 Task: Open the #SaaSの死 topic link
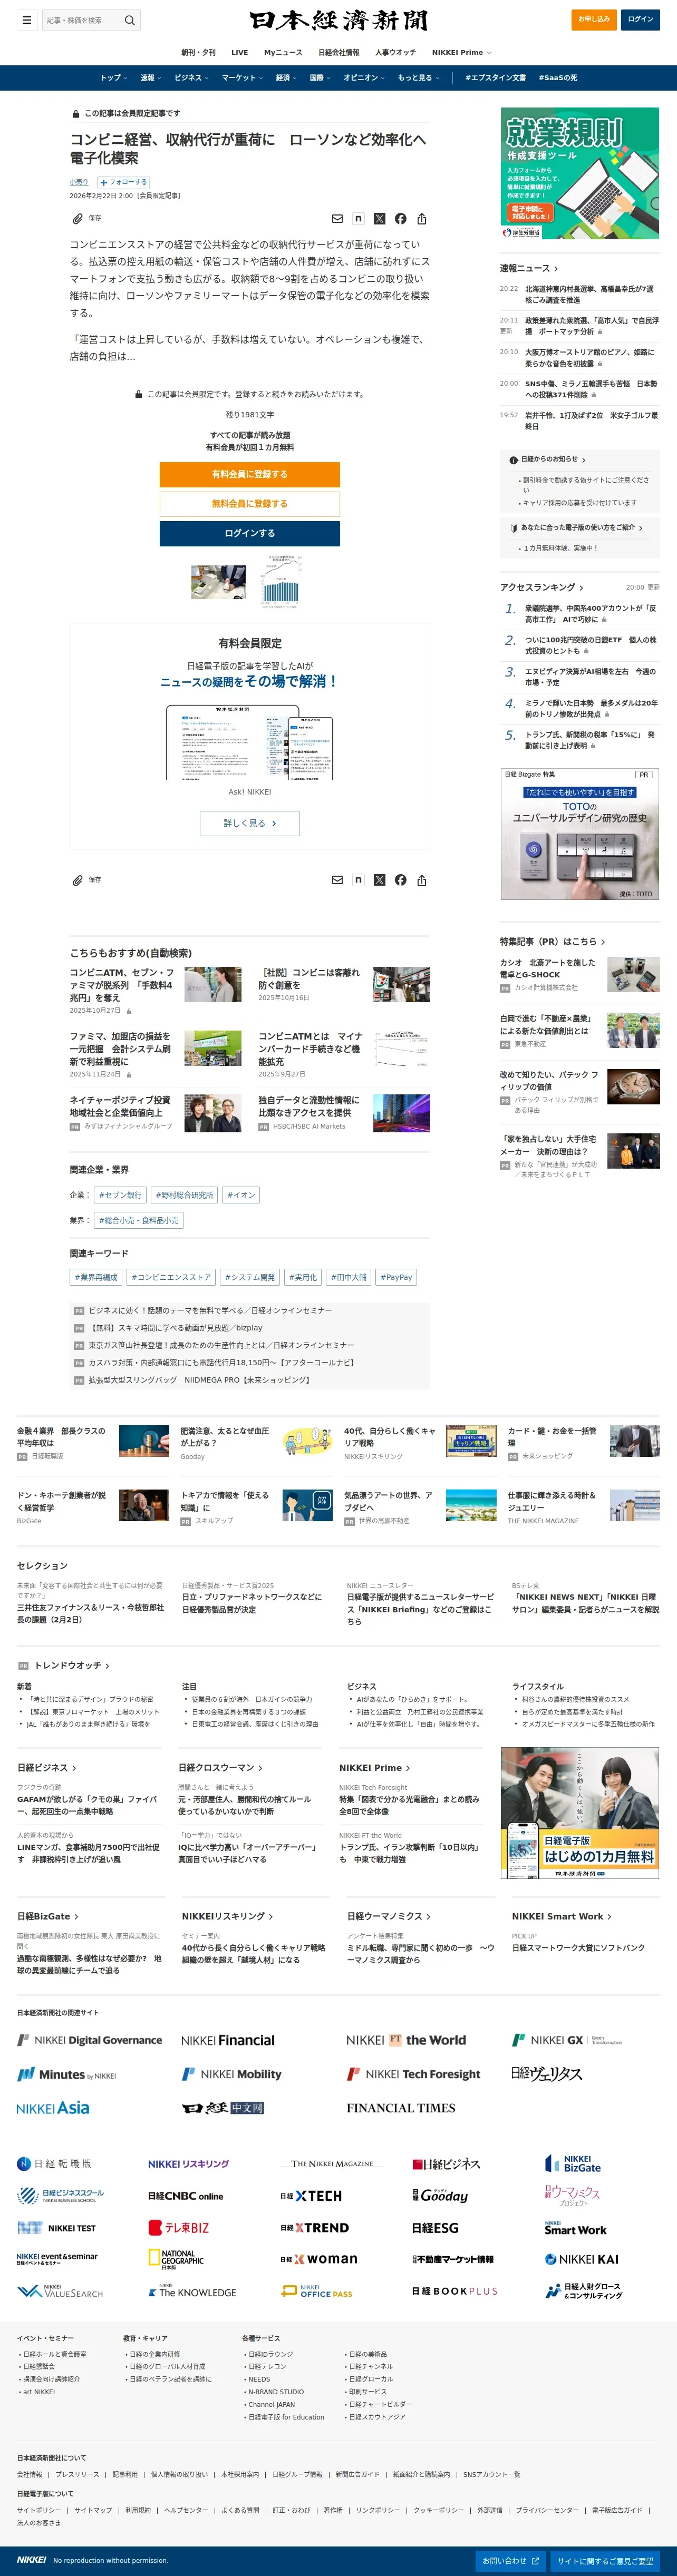(x=558, y=78)
